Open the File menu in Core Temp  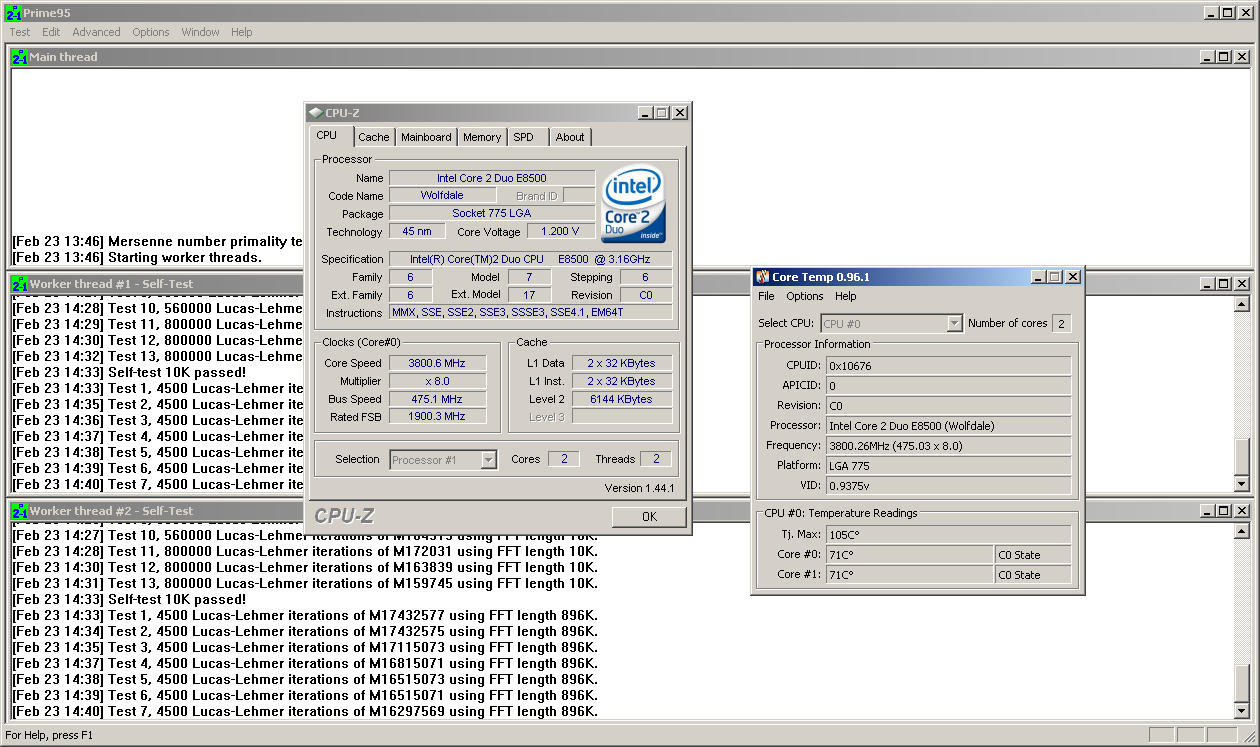click(x=766, y=296)
